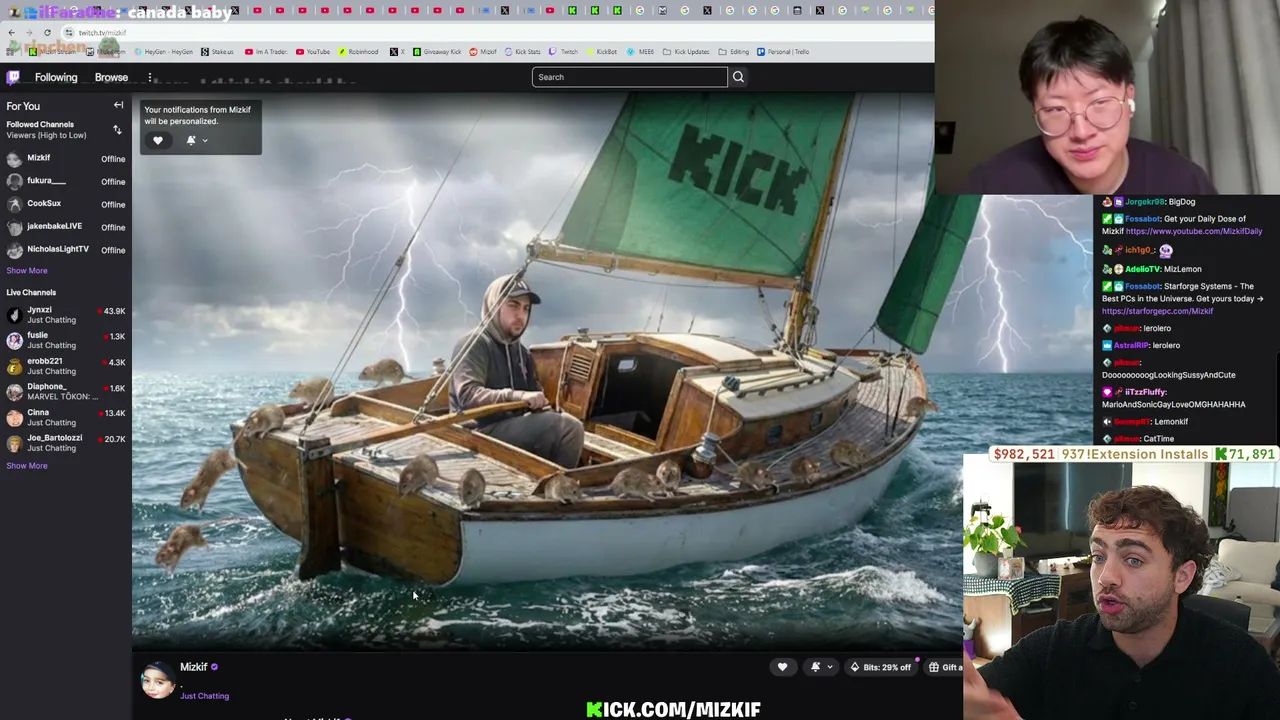
Task: Open the fukura followed channel
Action: pyautogui.click(x=65, y=181)
